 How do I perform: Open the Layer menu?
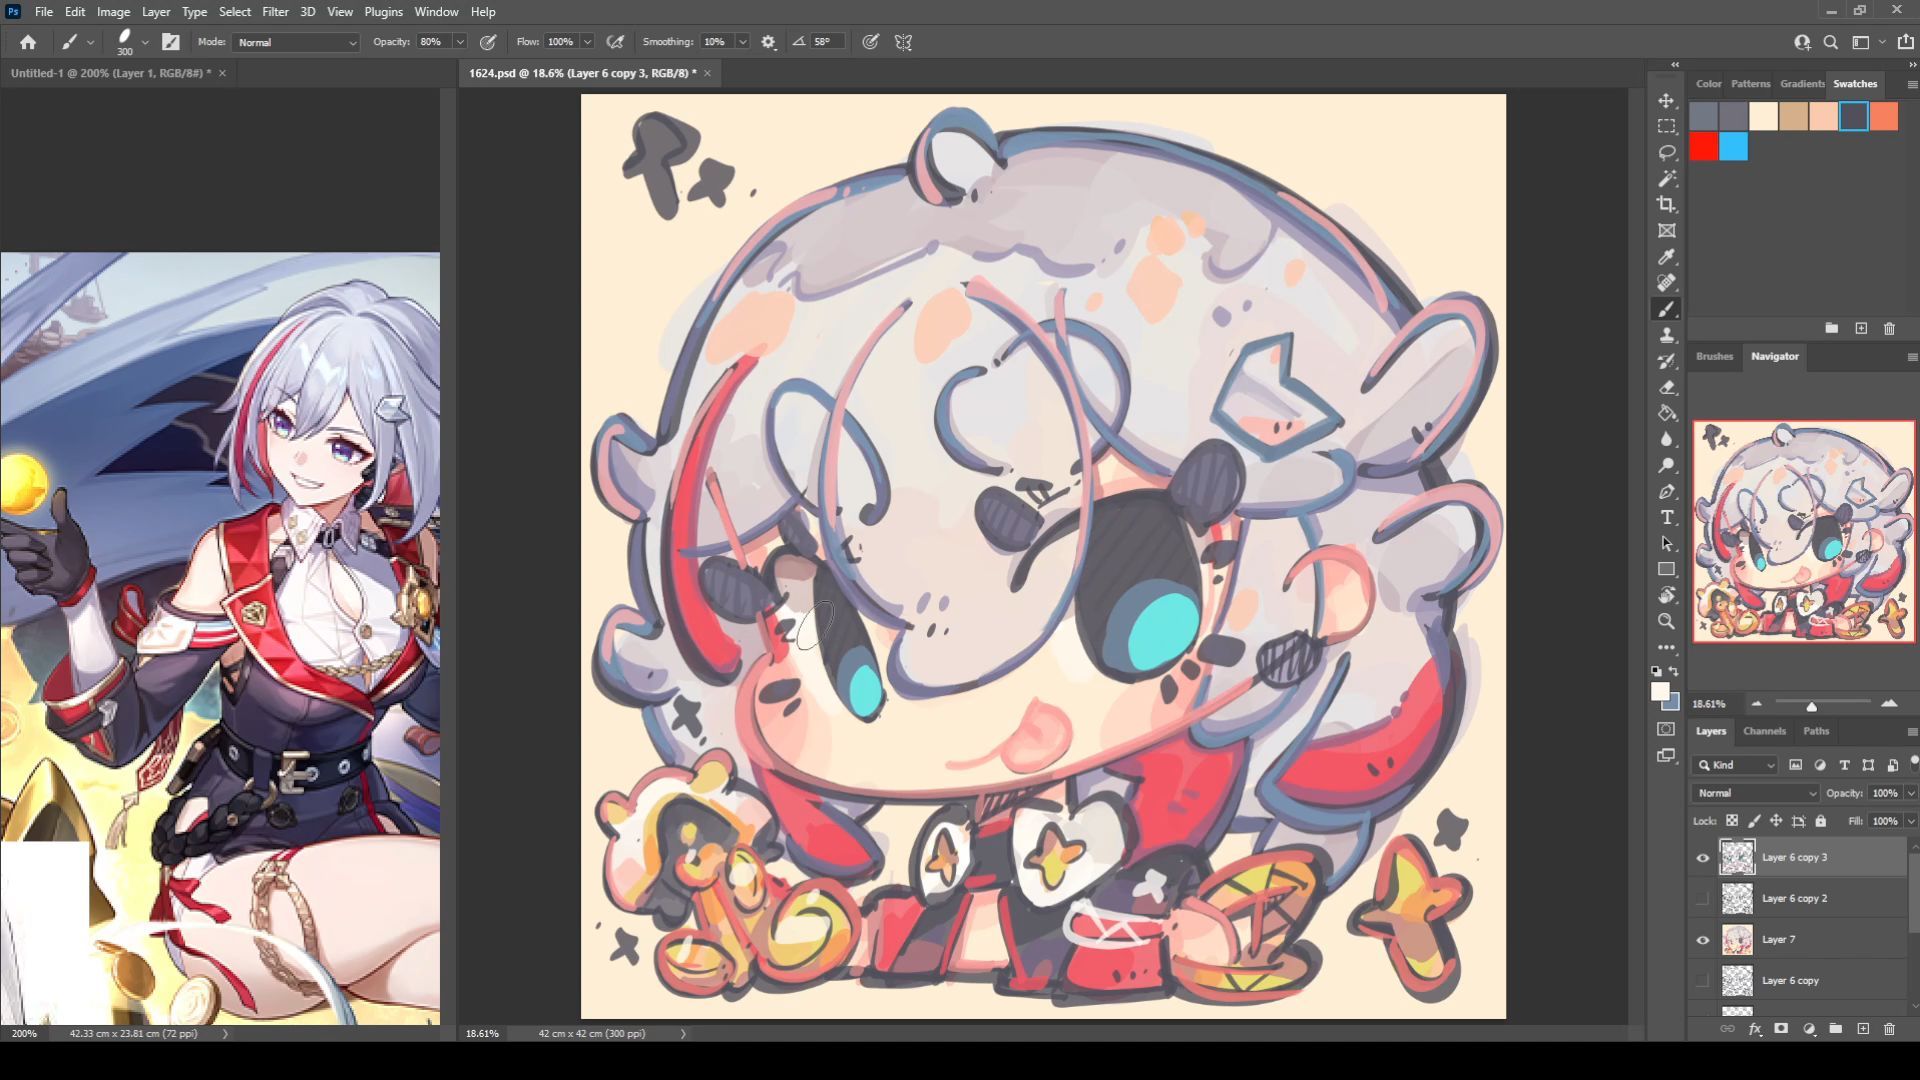click(156, 12)
